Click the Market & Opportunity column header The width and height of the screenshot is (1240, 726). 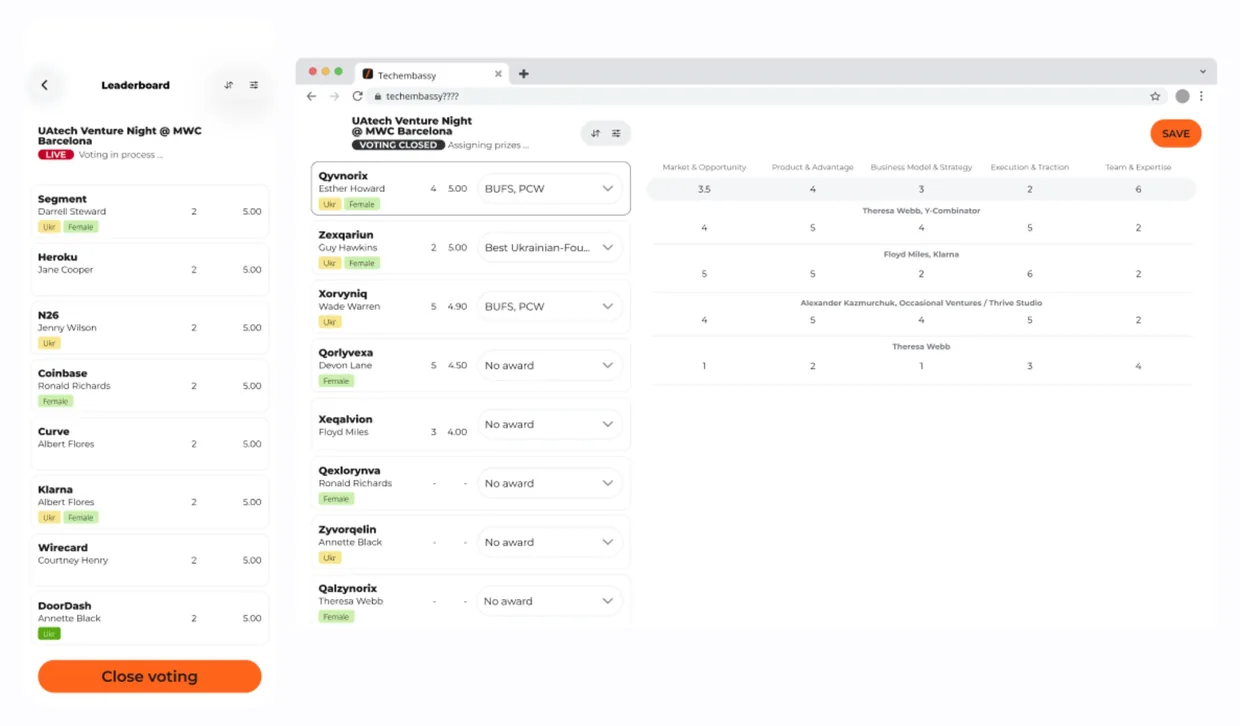704,167
